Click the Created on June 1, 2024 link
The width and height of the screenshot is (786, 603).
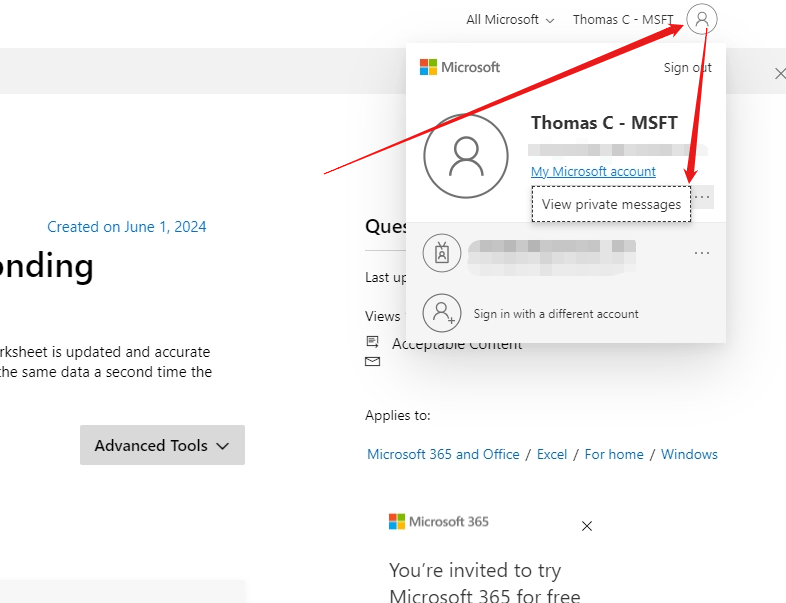coord(127,227)
